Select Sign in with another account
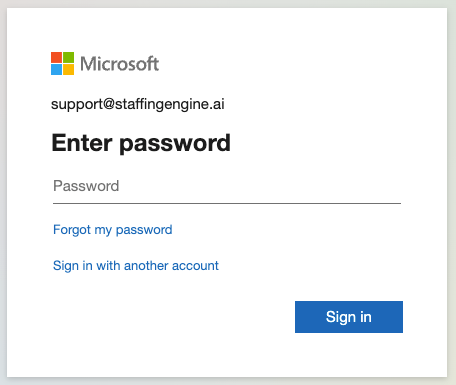This screenshot has height=385, width=456. pyautogui.click(x=136, y=266)
